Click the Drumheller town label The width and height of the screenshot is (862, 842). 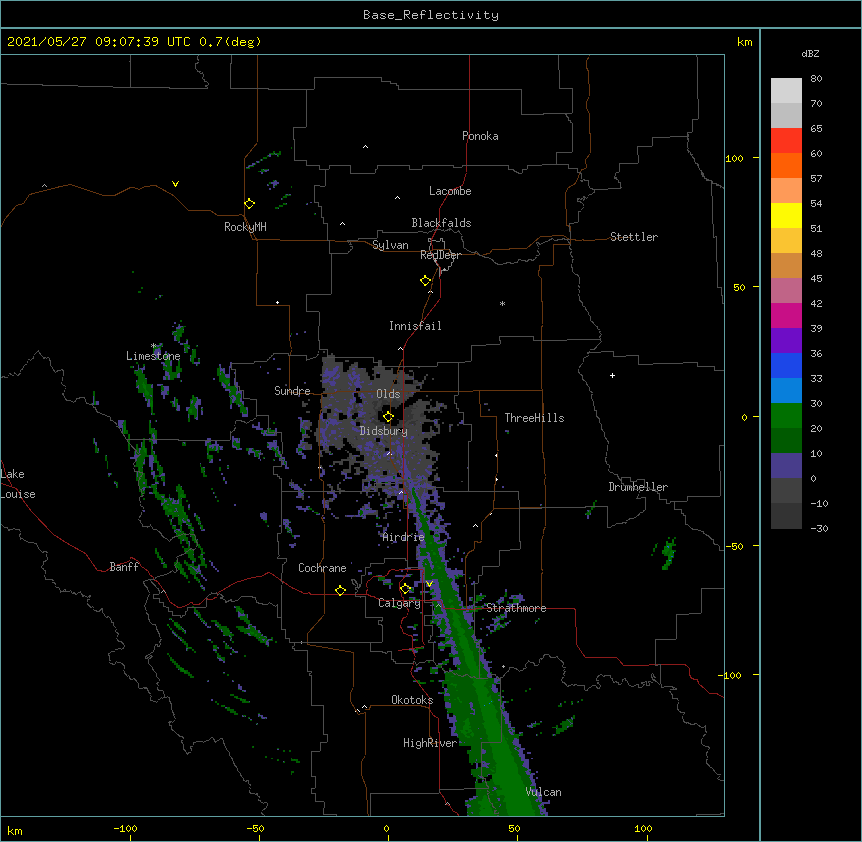pos(638,487)
